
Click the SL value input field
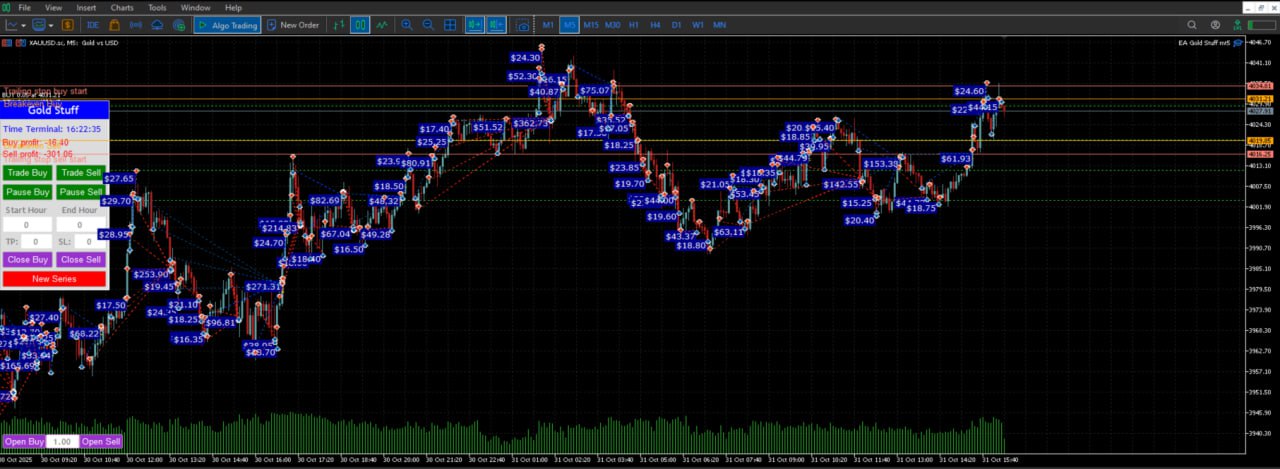click(x=89, y=242)
